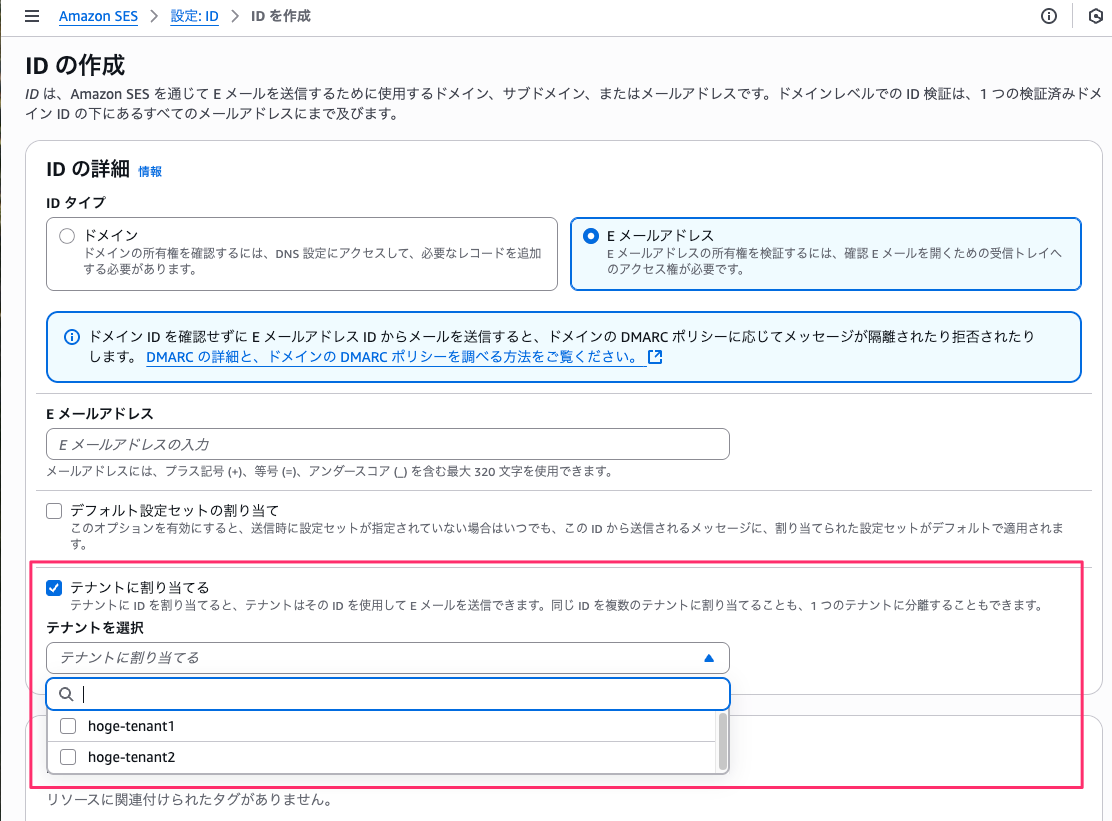Check the hoge-tenant1 option

(68, 726)
